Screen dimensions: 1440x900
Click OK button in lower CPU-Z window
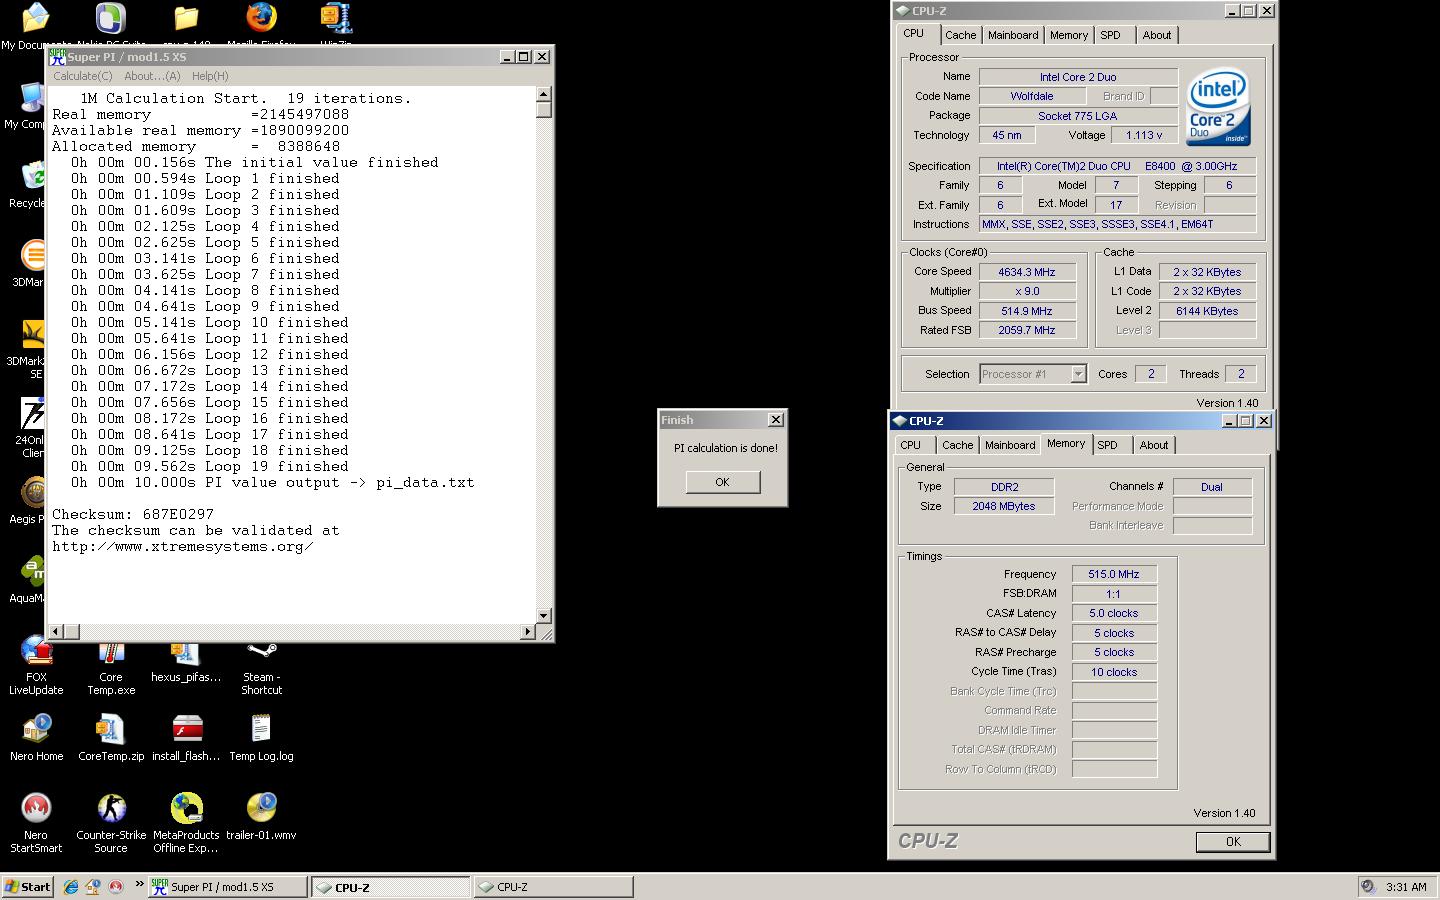[x=1233, y=842]
